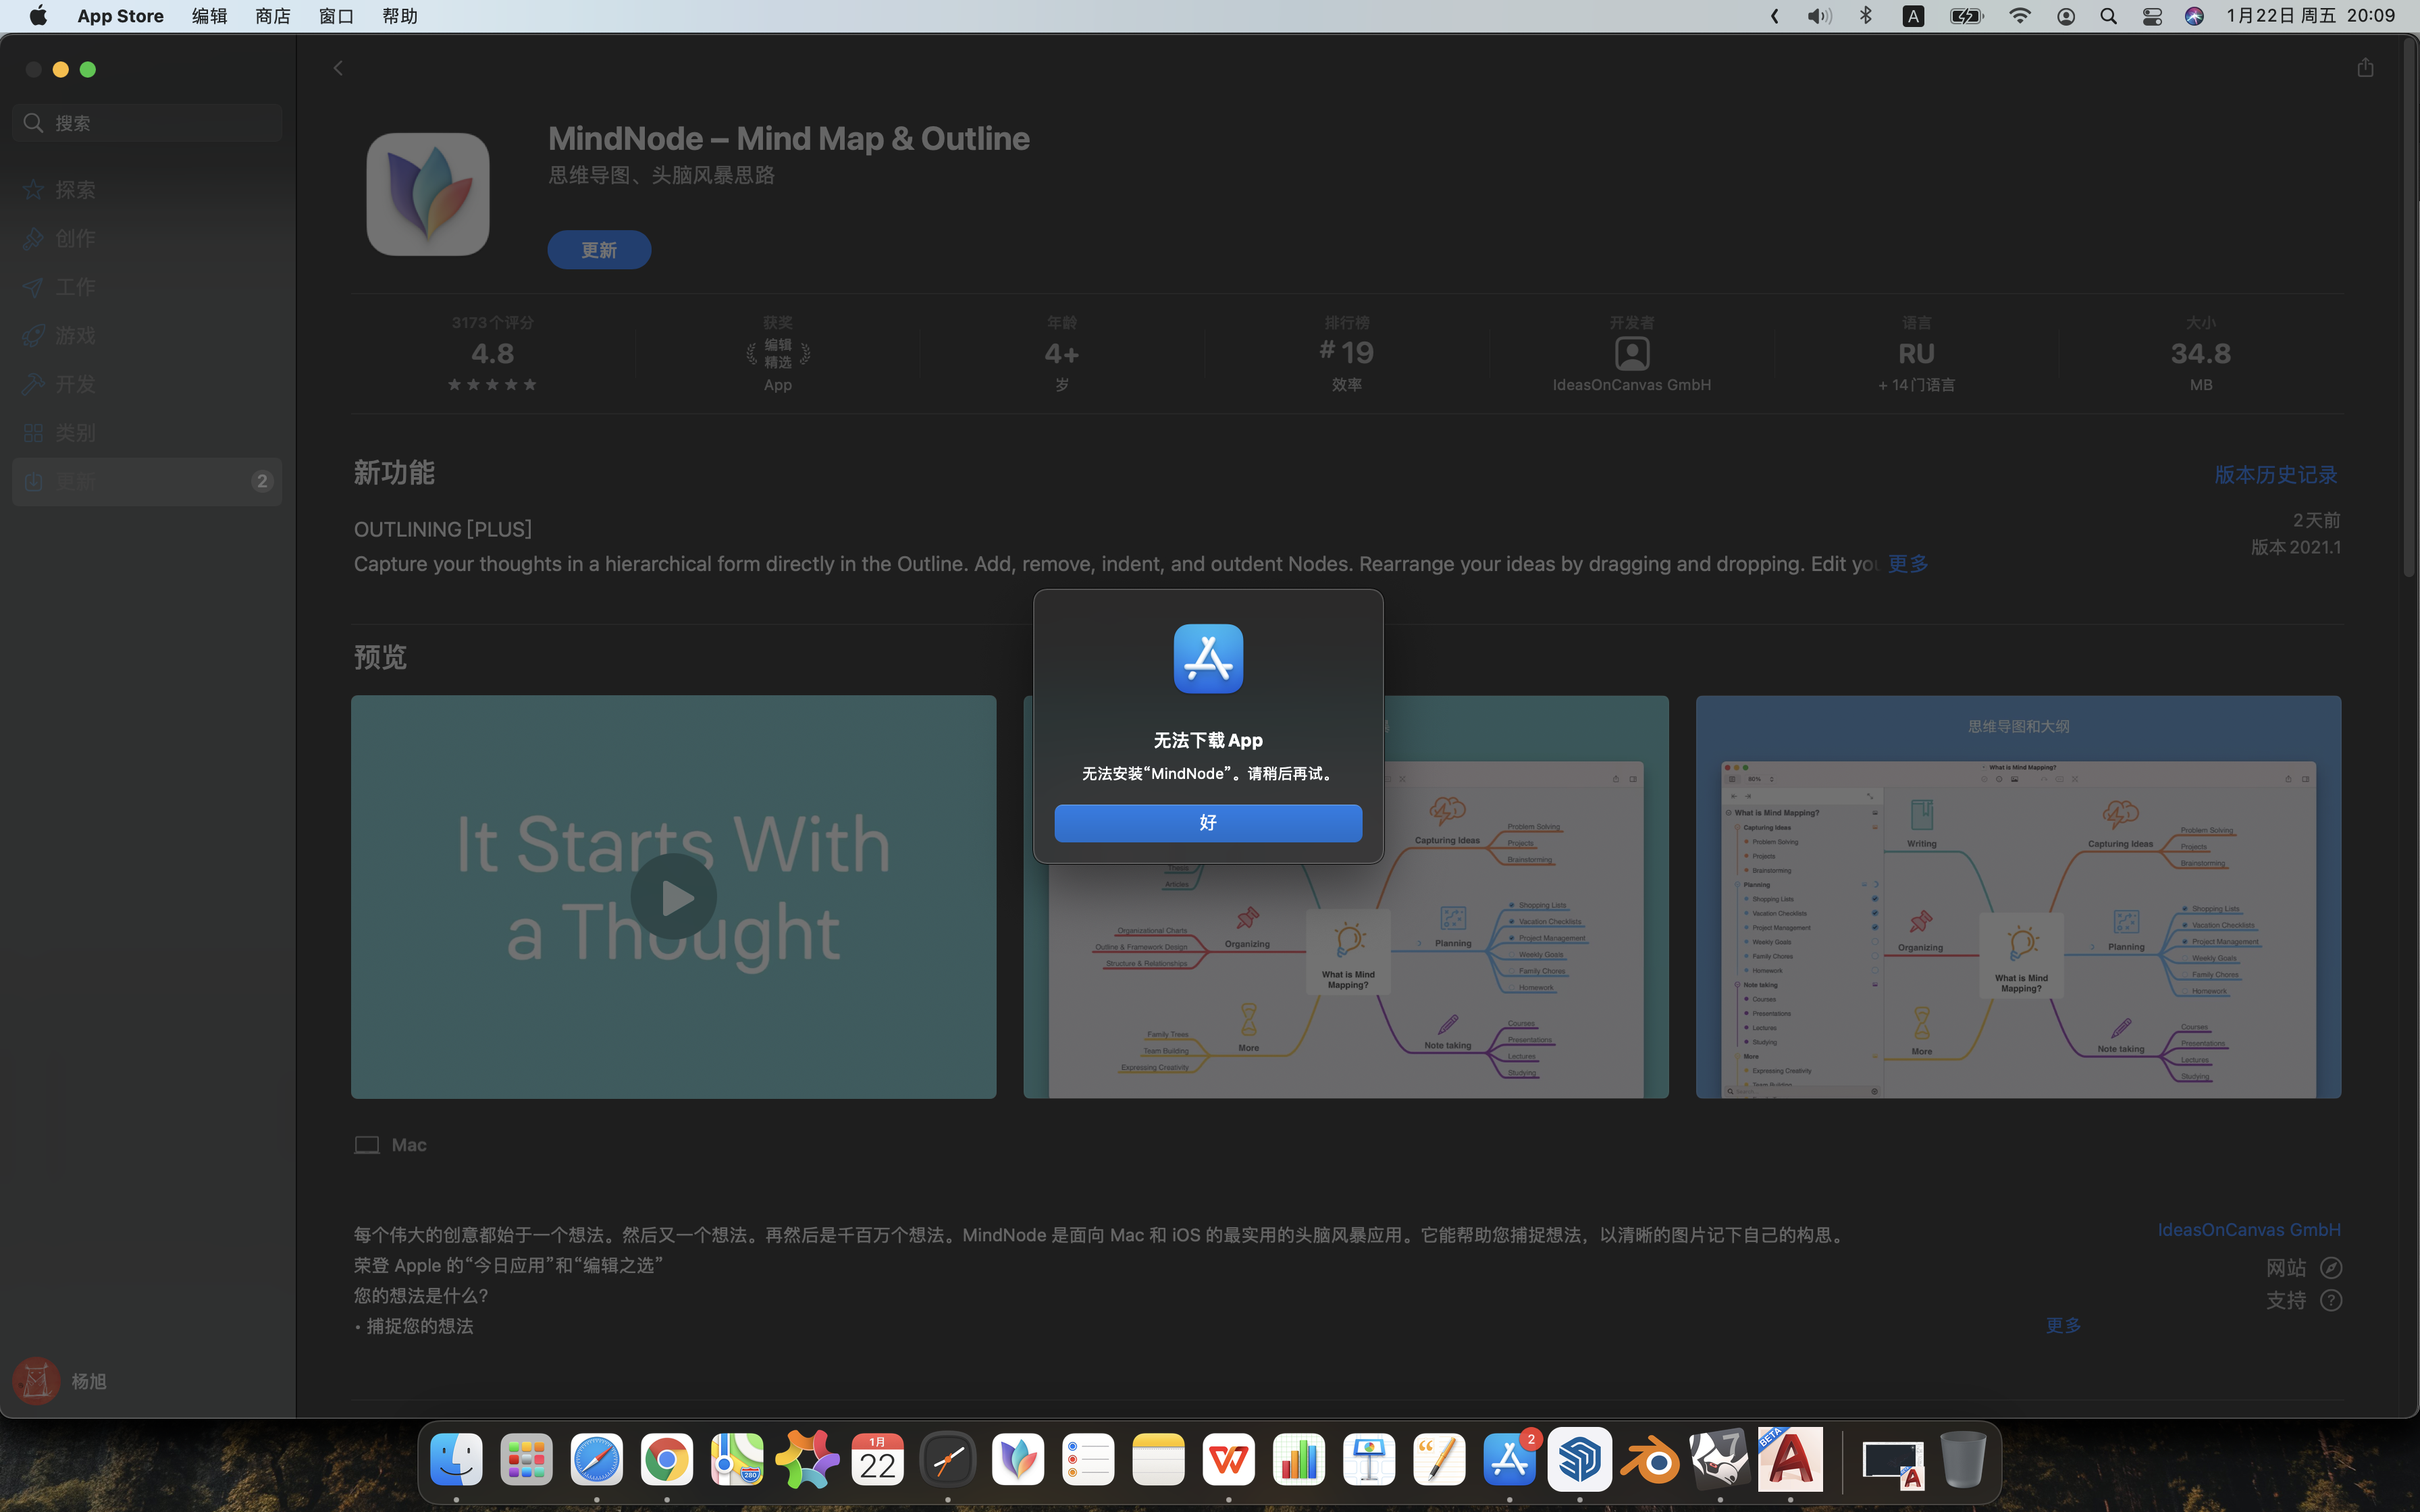The height and width of the screenshot is (1512, 2420).
Task: Open the Control Center in the menu bar
Action: (2151, 16)
